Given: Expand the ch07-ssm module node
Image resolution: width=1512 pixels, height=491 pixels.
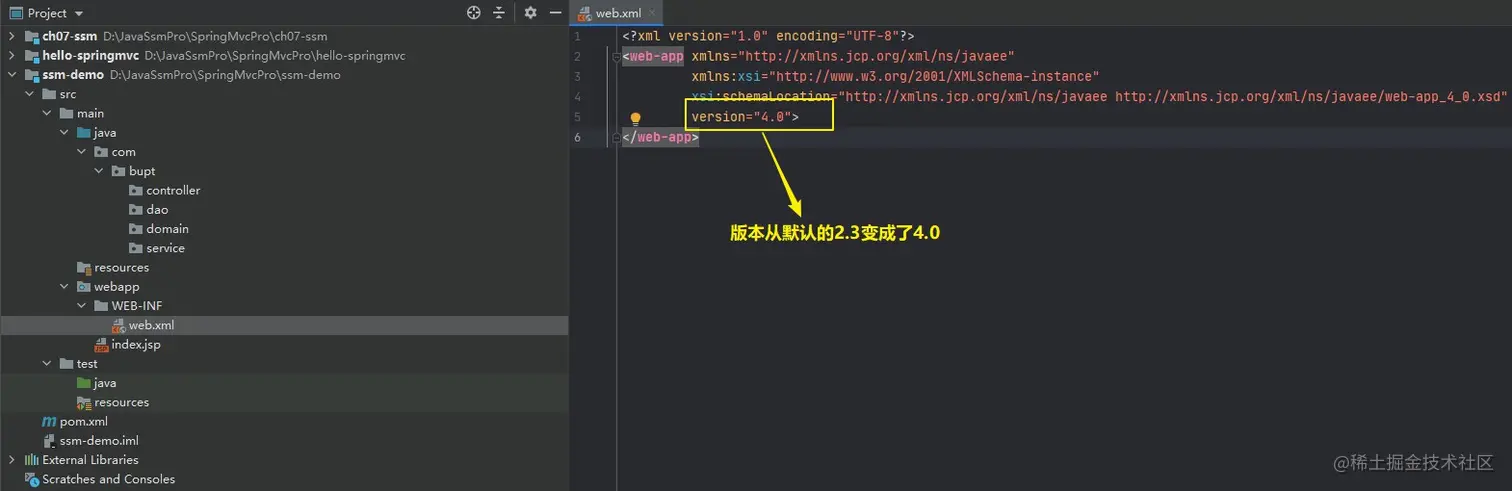Looking at the screenshot, I should point(12,36).
